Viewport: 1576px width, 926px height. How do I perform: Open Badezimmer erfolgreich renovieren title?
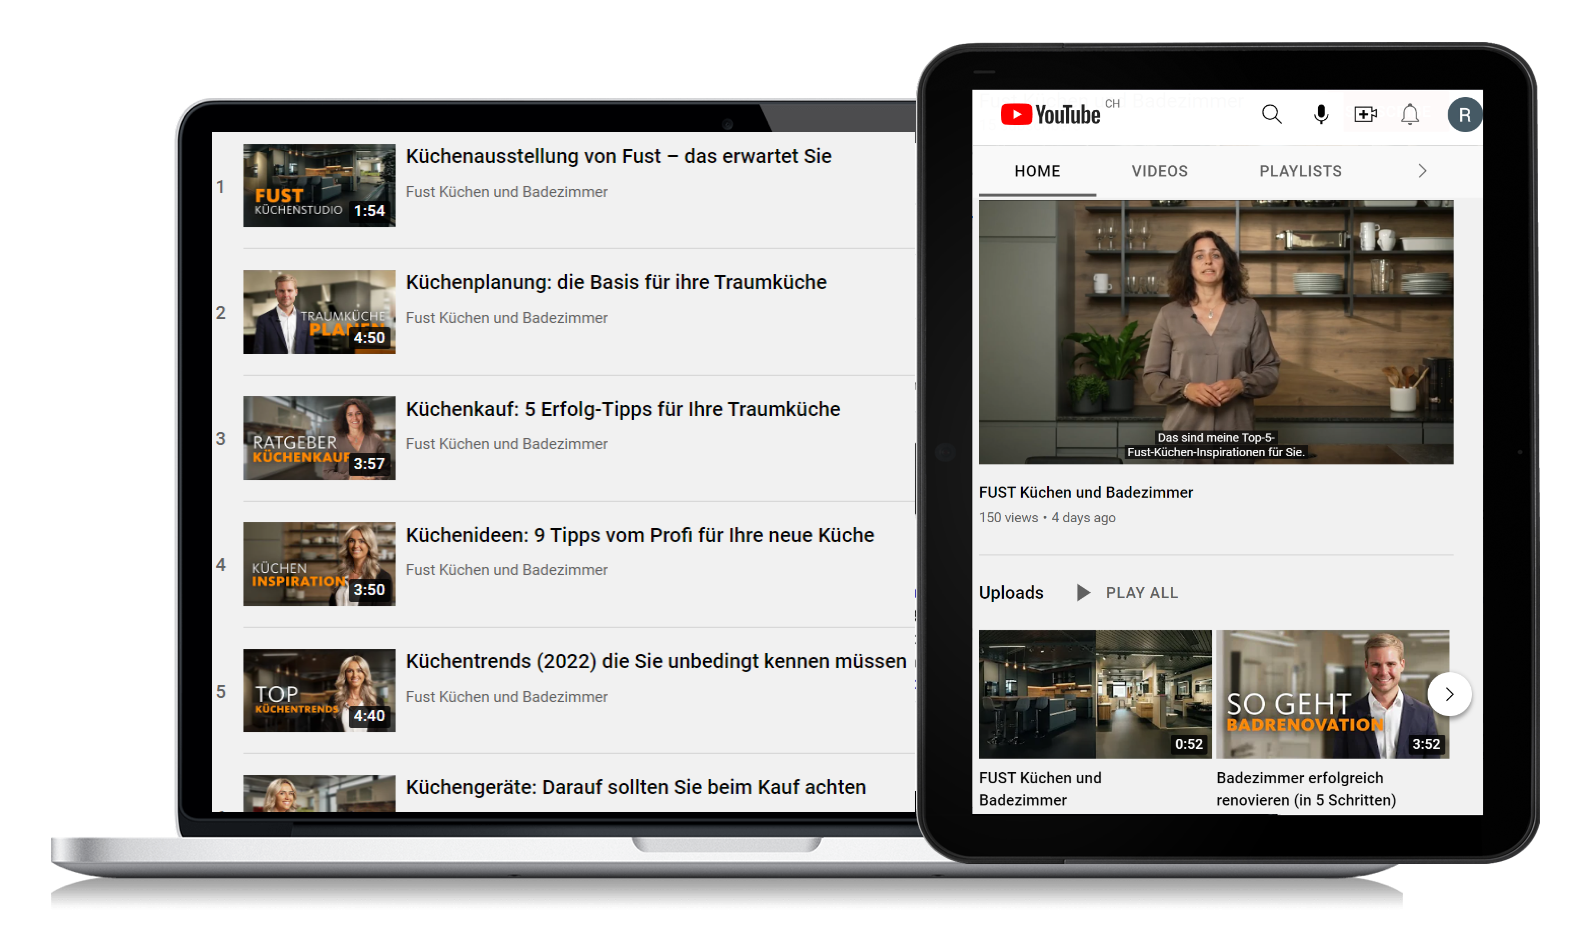click(1306, 789)
